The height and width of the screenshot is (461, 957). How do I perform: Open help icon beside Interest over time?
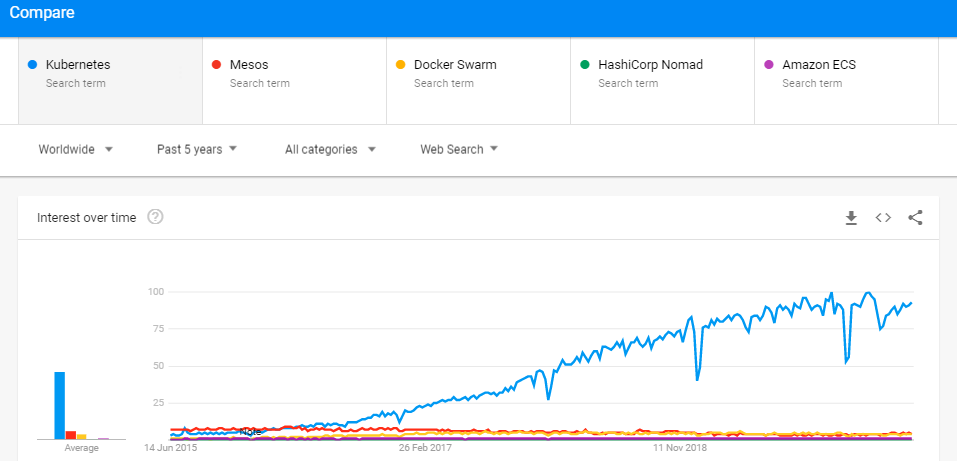(x=156, y=217)
